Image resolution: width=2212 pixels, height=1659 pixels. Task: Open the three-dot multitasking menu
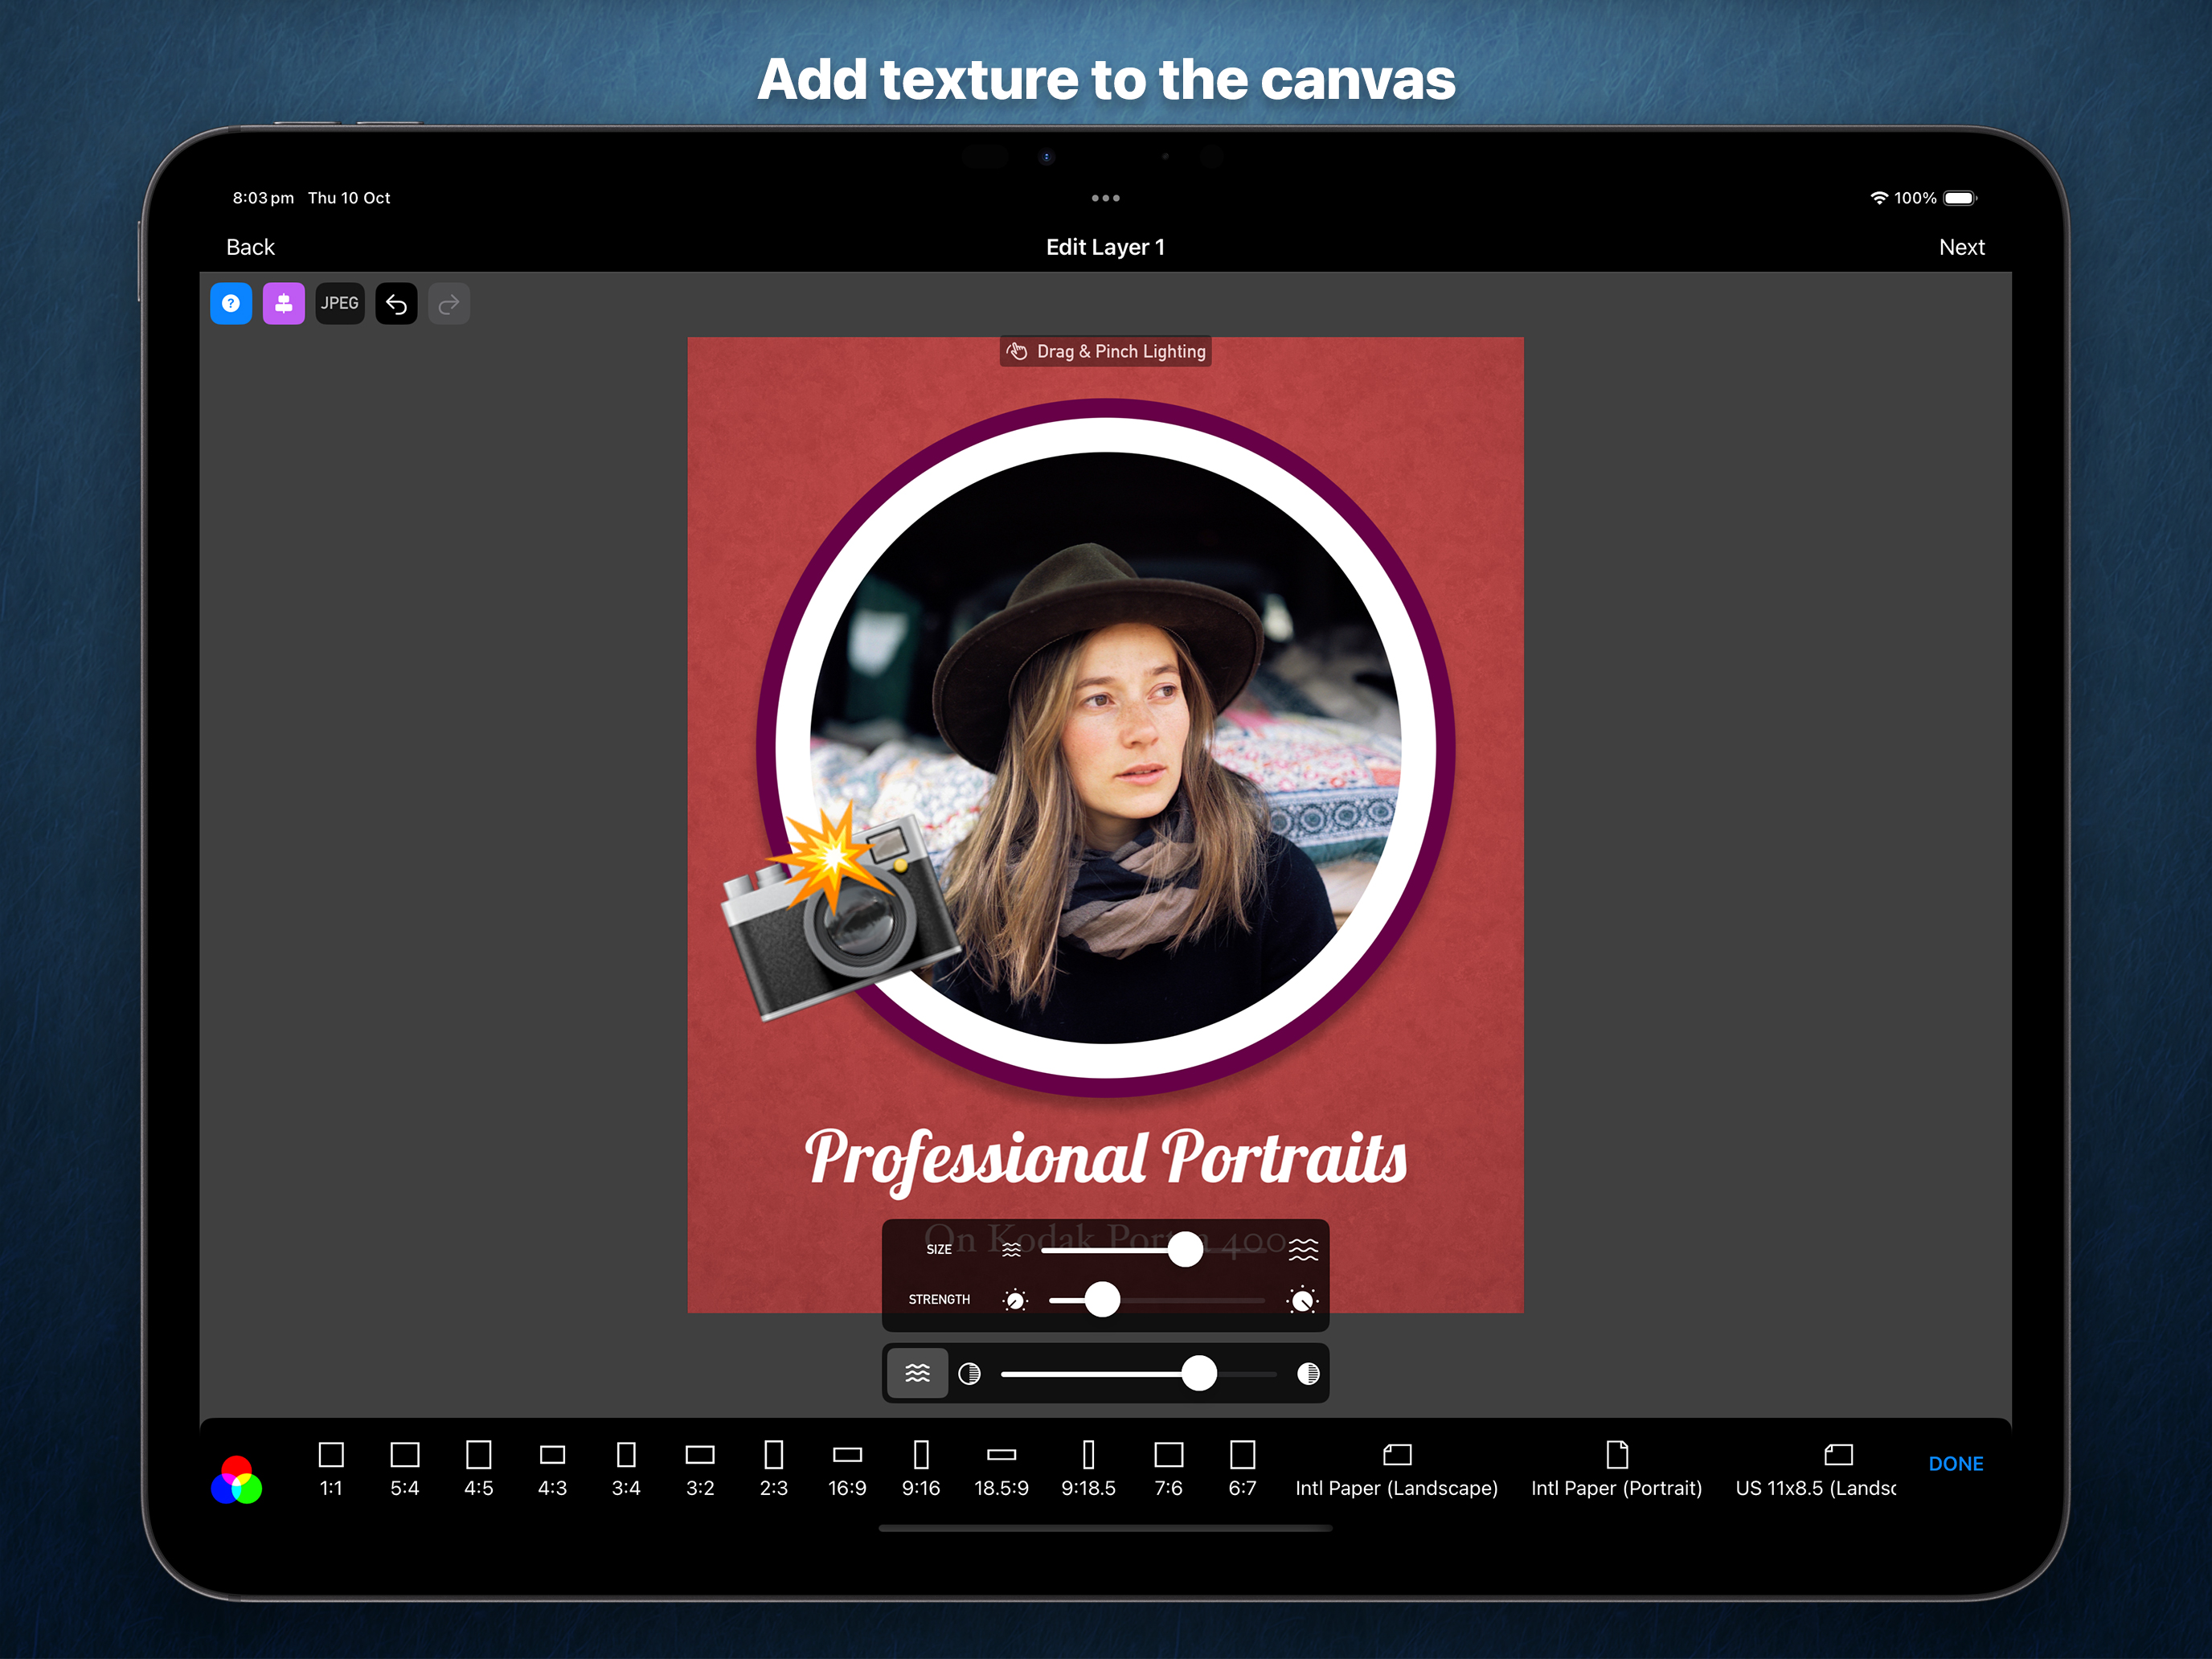pos(1105,198)
